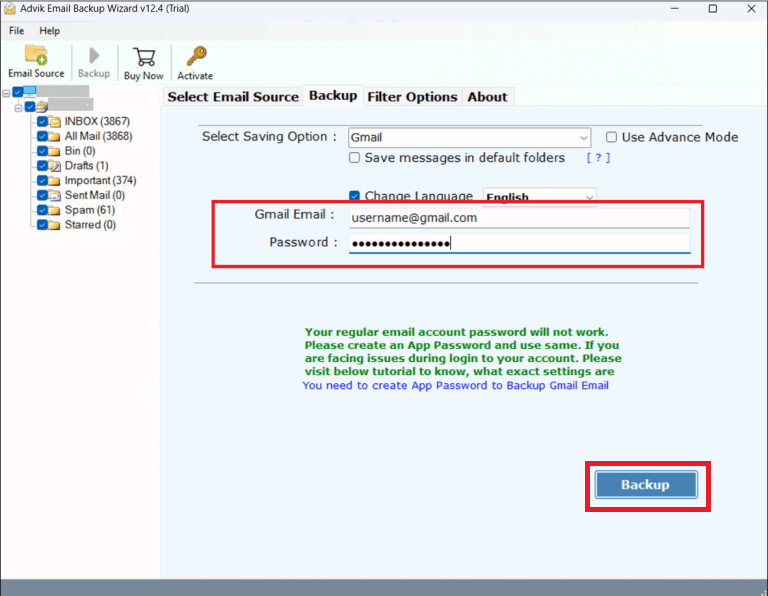Select the Drafts folder icon
This screenshot has width=768, height=596.
(x=55, y=166)
